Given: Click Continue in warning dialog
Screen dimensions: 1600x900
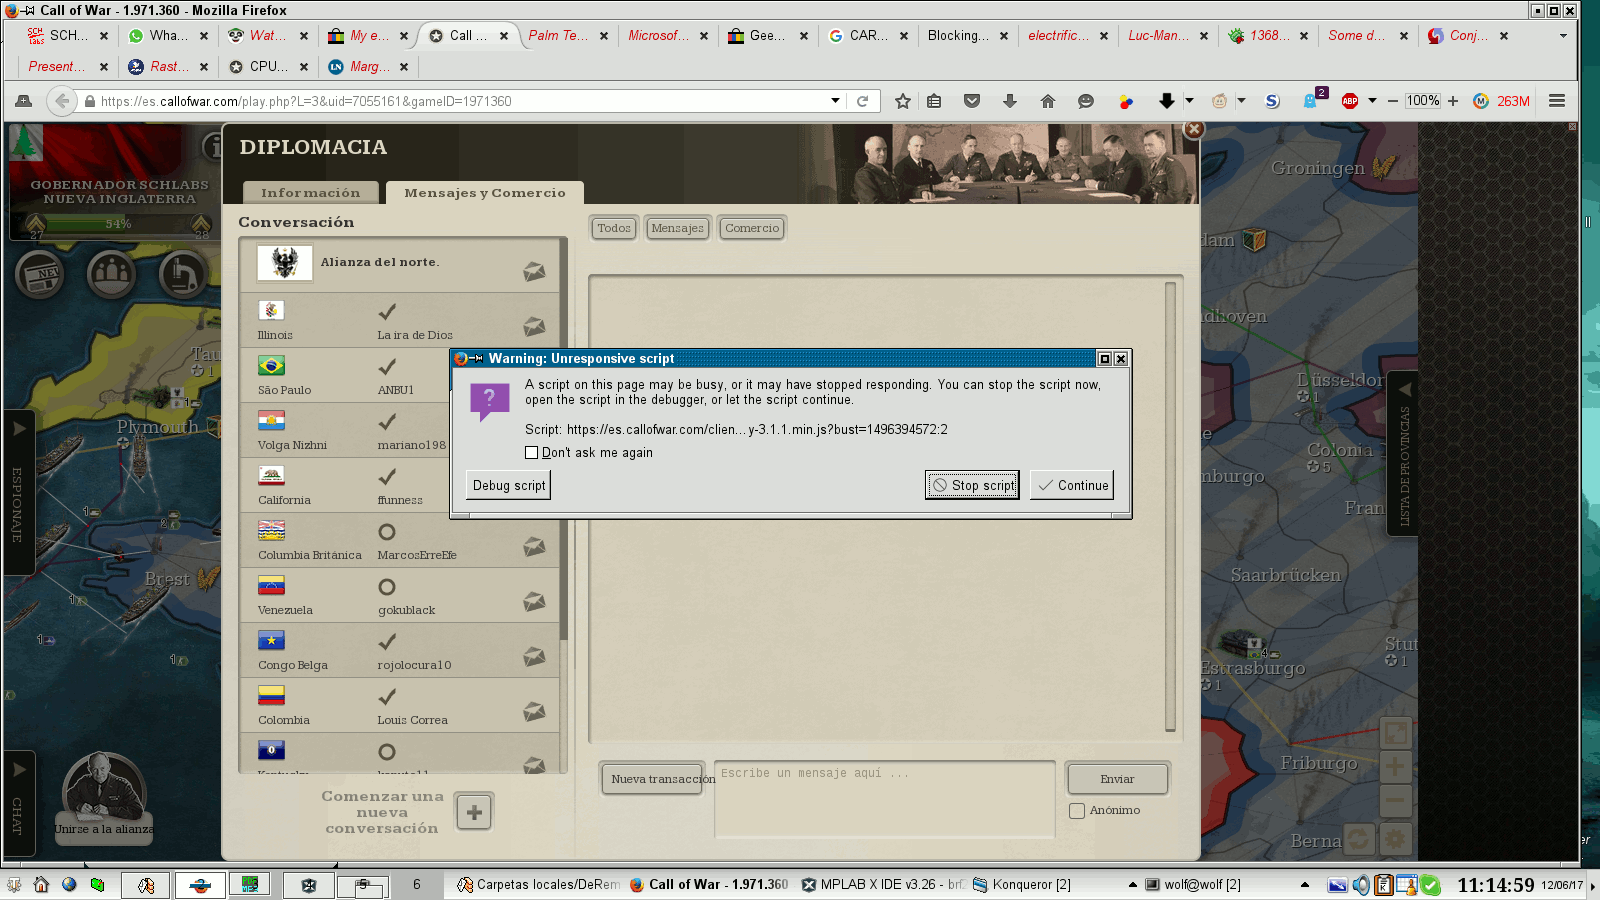Looking at the screenshot, I should 1072,485.
